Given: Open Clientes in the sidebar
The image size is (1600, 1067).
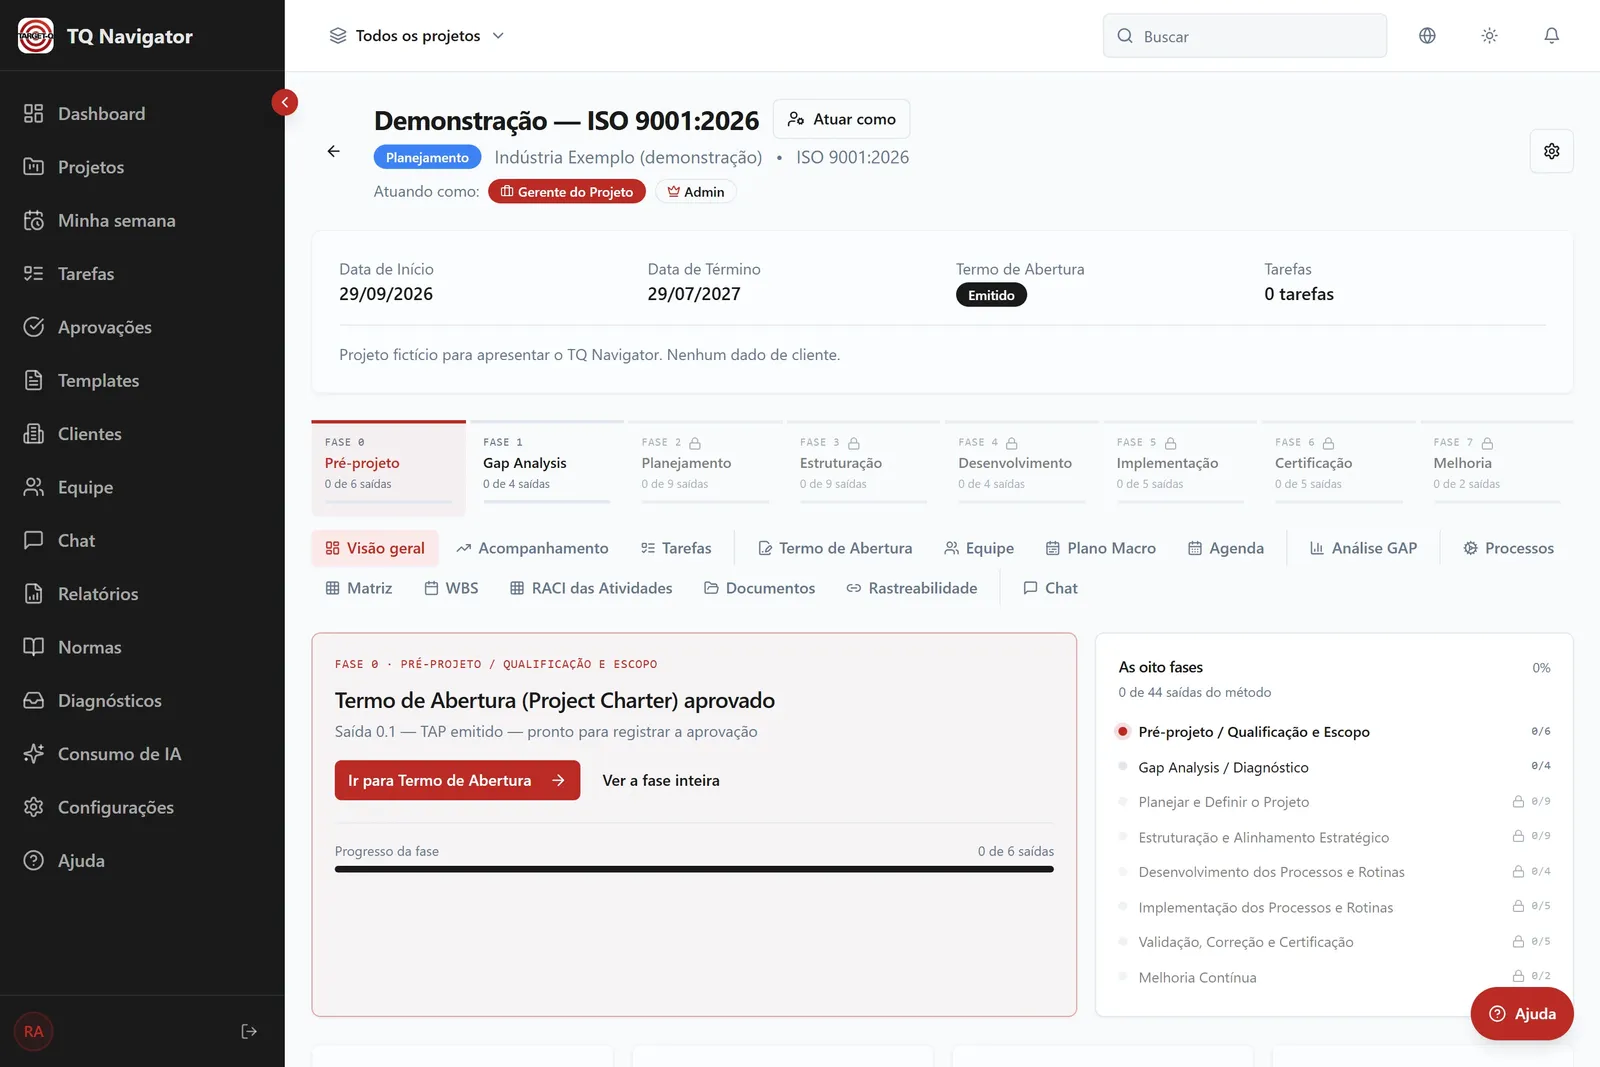Looking at the screenshot, I should click(x=142, y=434).
